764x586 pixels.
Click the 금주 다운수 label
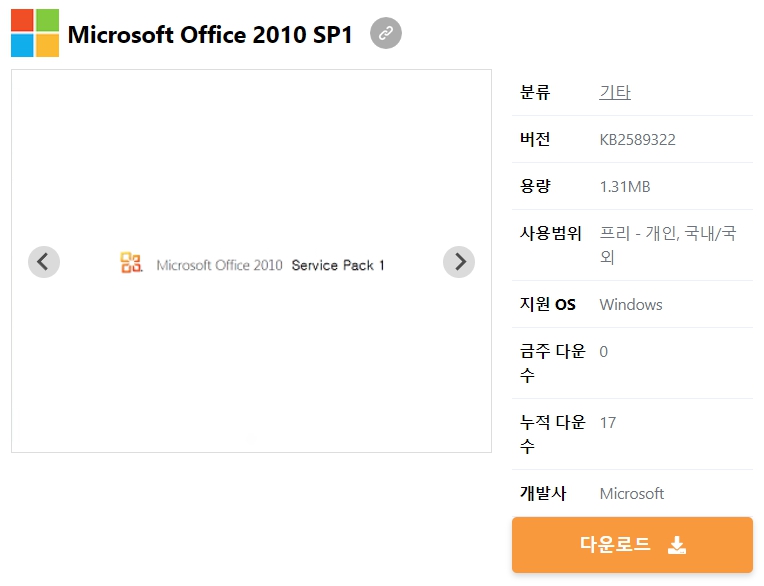[552, 363]
